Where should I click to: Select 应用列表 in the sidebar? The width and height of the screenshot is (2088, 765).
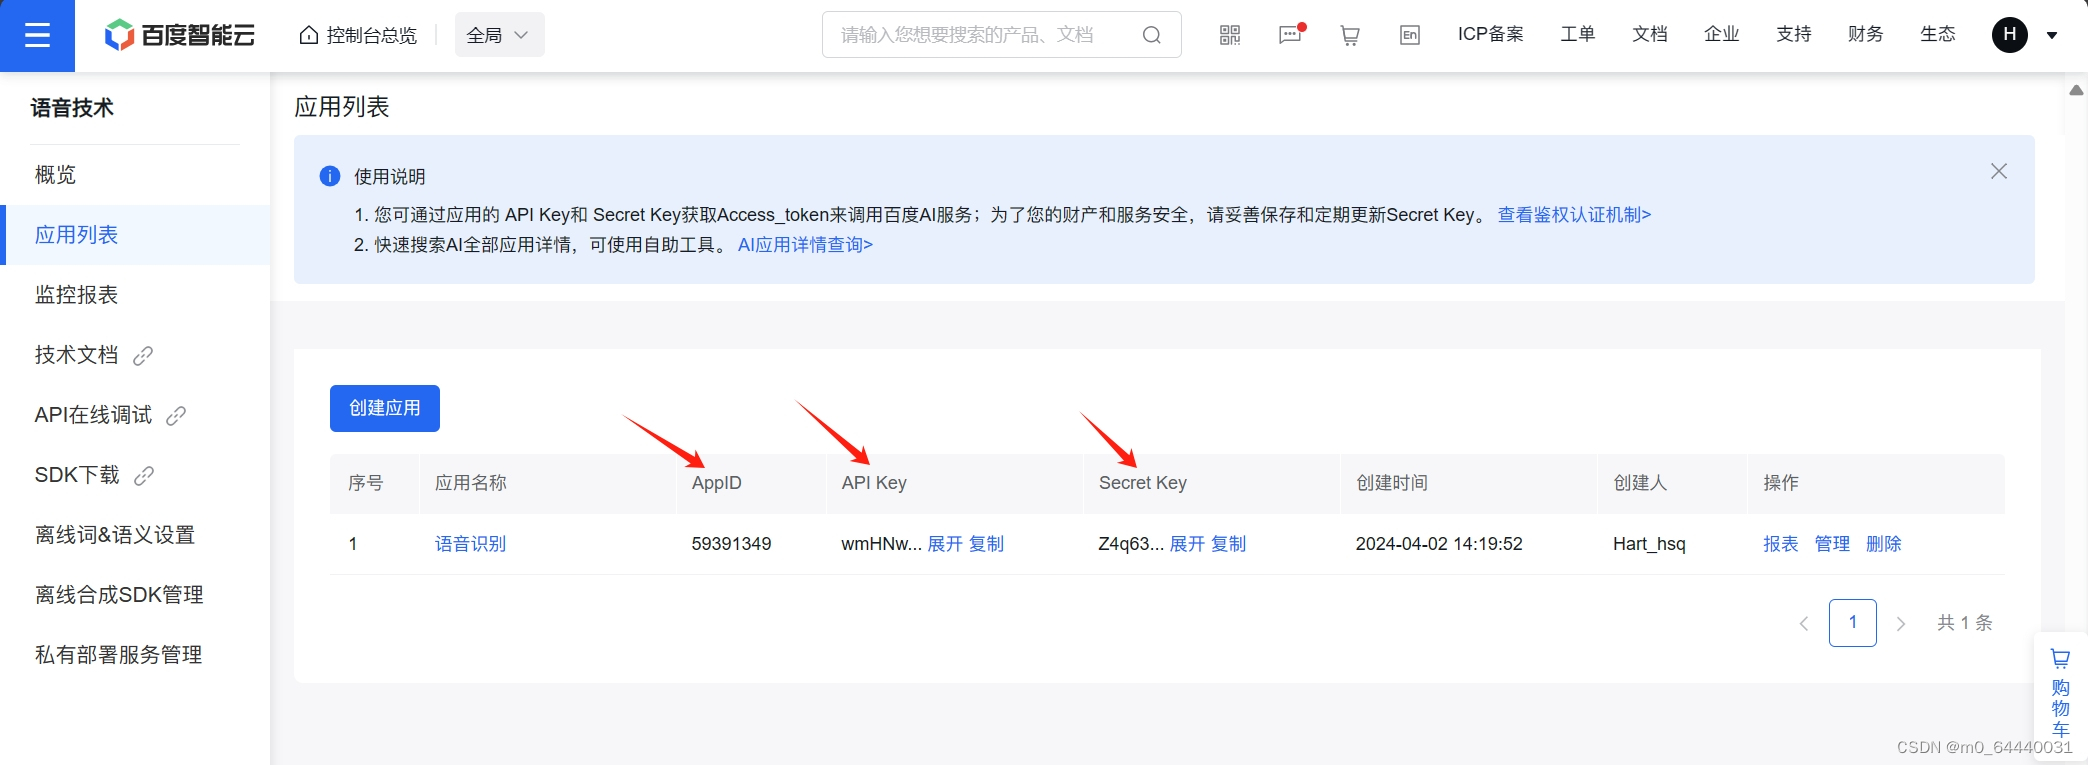(x=137, y=235)
